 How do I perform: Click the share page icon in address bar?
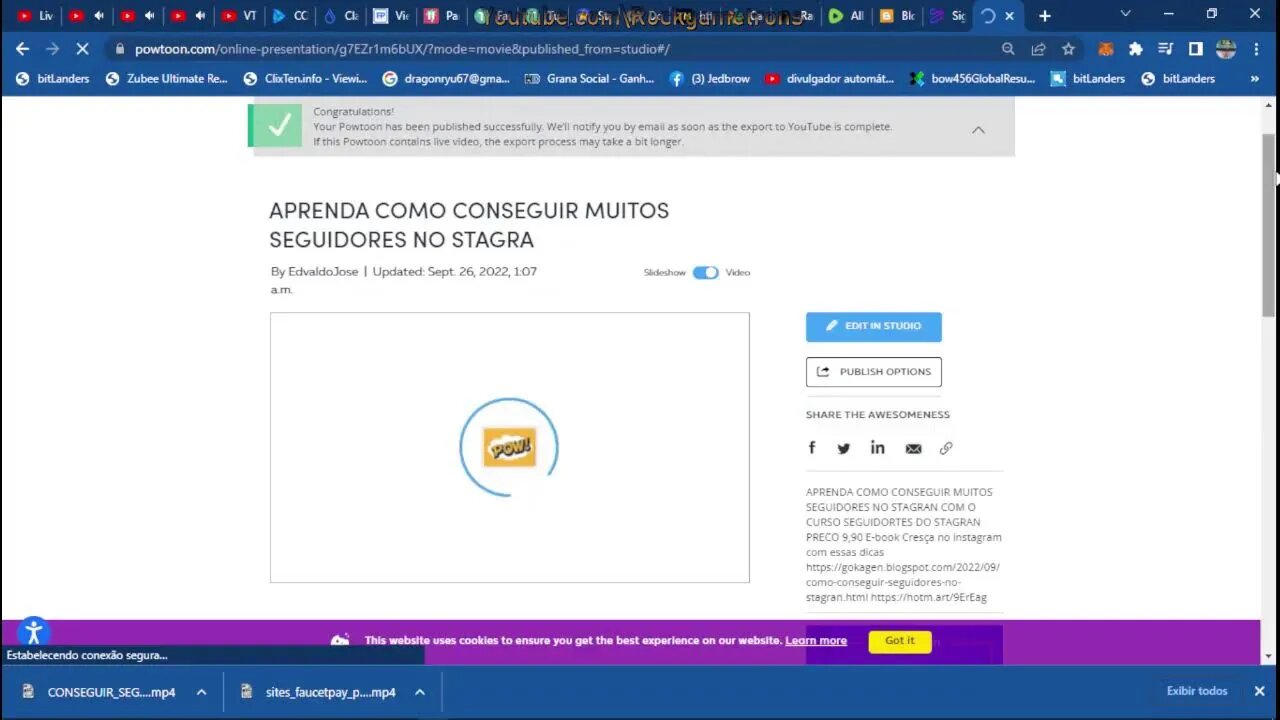tap(1038, 49)
